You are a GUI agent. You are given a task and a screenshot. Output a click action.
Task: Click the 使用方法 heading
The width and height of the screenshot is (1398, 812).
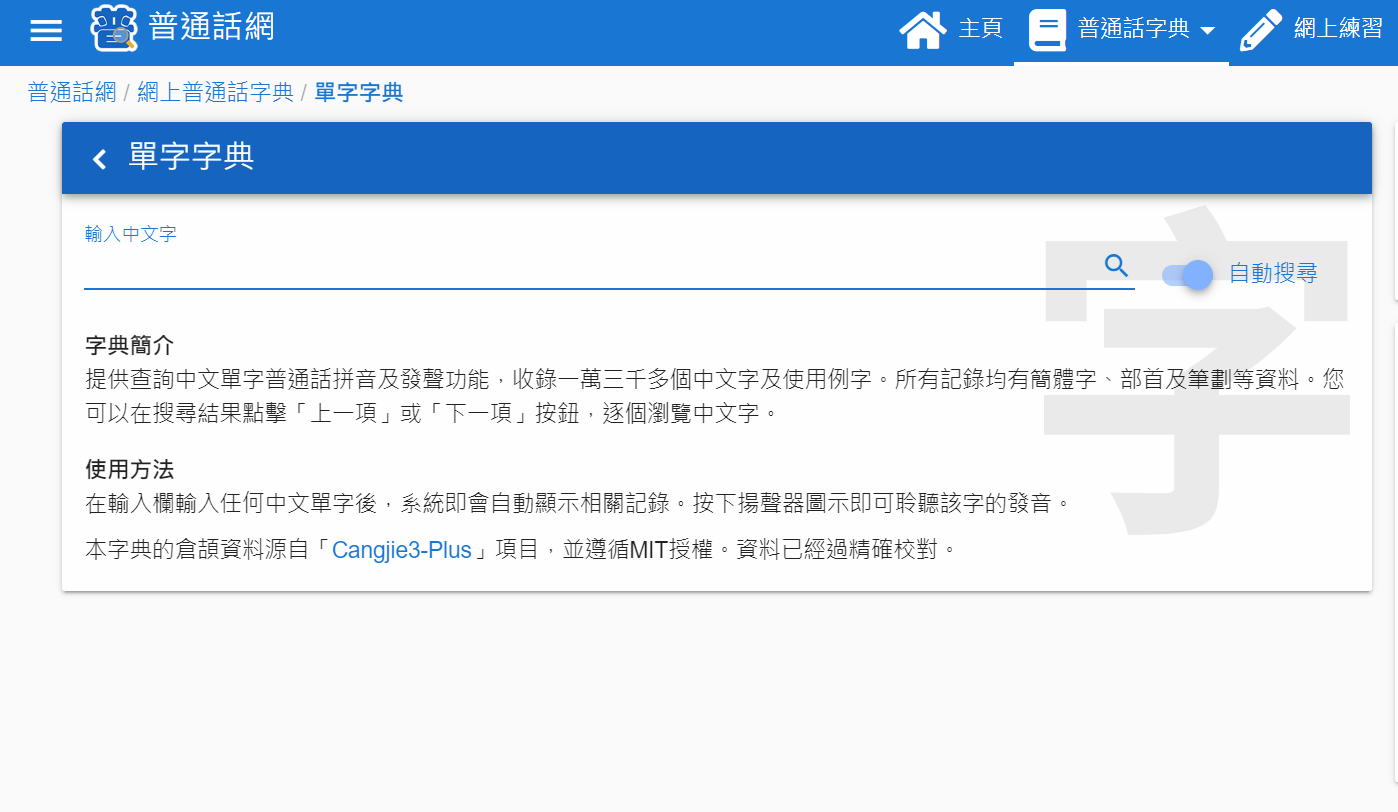(x=130, y=469)
